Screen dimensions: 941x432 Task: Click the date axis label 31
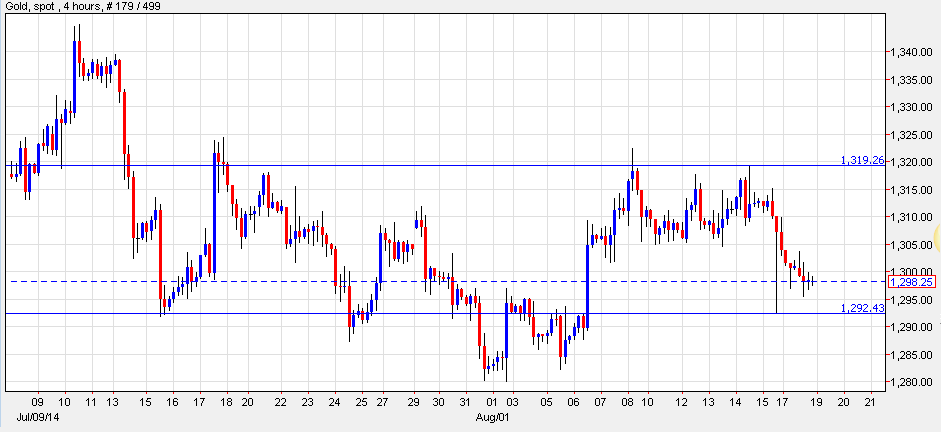click(465, 402)
